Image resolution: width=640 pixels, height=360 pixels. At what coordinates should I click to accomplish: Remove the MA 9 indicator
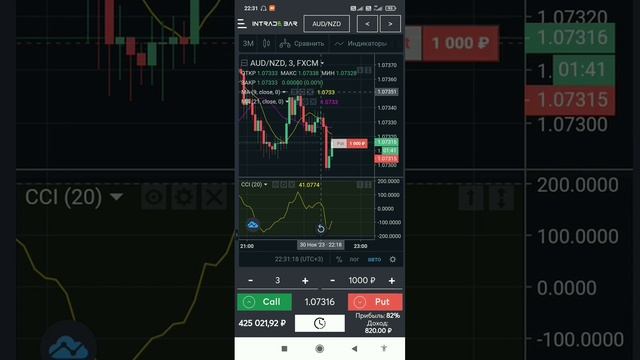[x=310, y=92]
